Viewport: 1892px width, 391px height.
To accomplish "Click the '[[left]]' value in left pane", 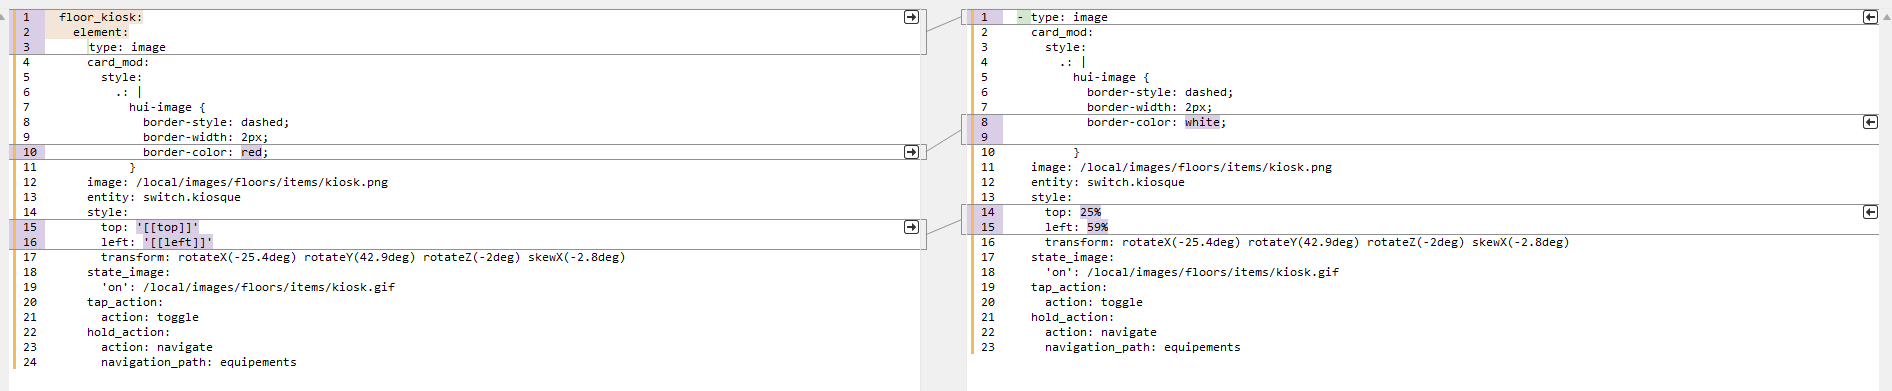I will pos(178,242).
